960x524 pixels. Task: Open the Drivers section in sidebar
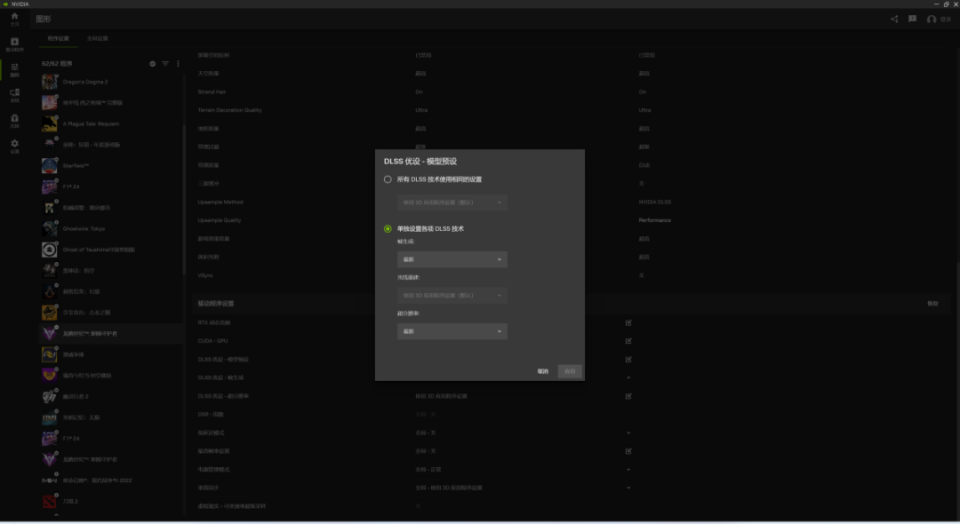coord(15,44)
